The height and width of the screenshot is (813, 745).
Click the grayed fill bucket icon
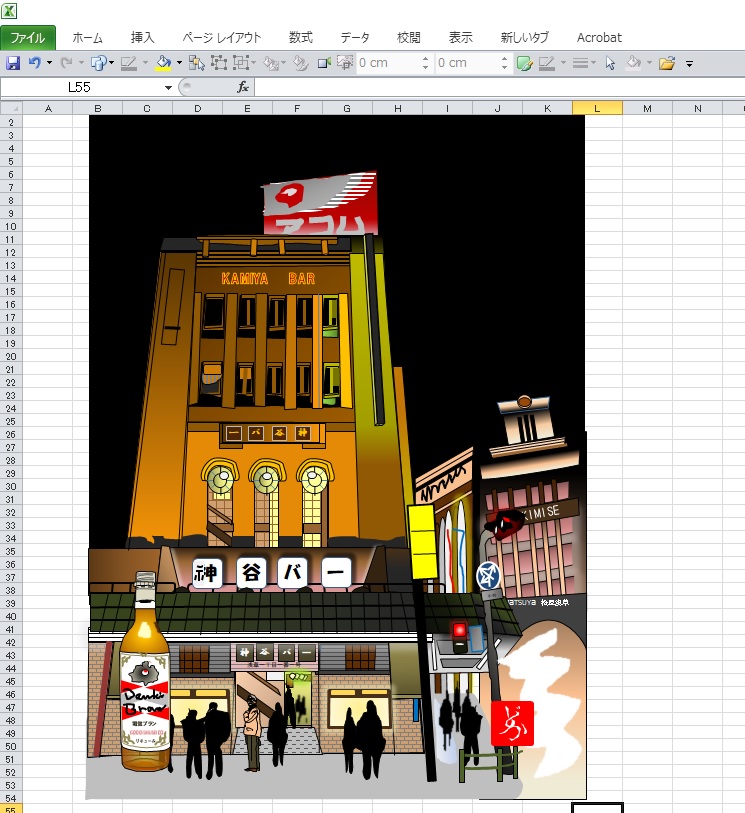point(633,63)
